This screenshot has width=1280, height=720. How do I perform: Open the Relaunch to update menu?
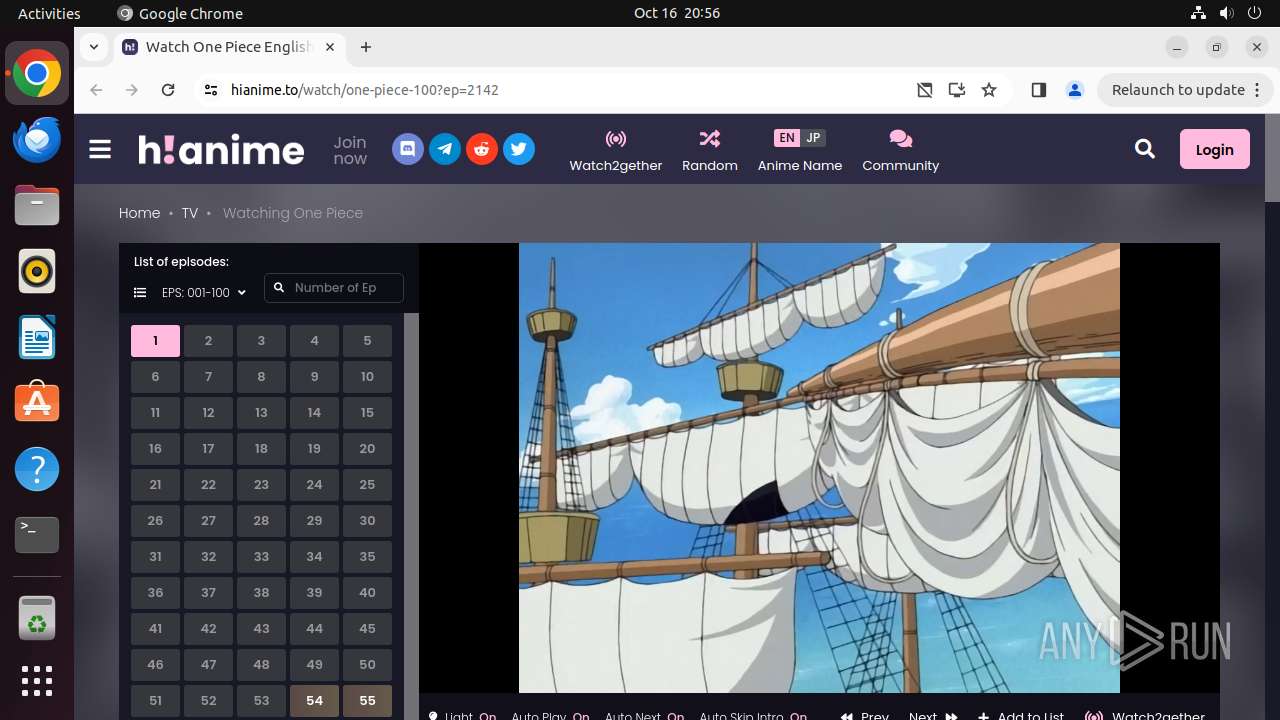pyautogui.click(x=1185, y=90)
